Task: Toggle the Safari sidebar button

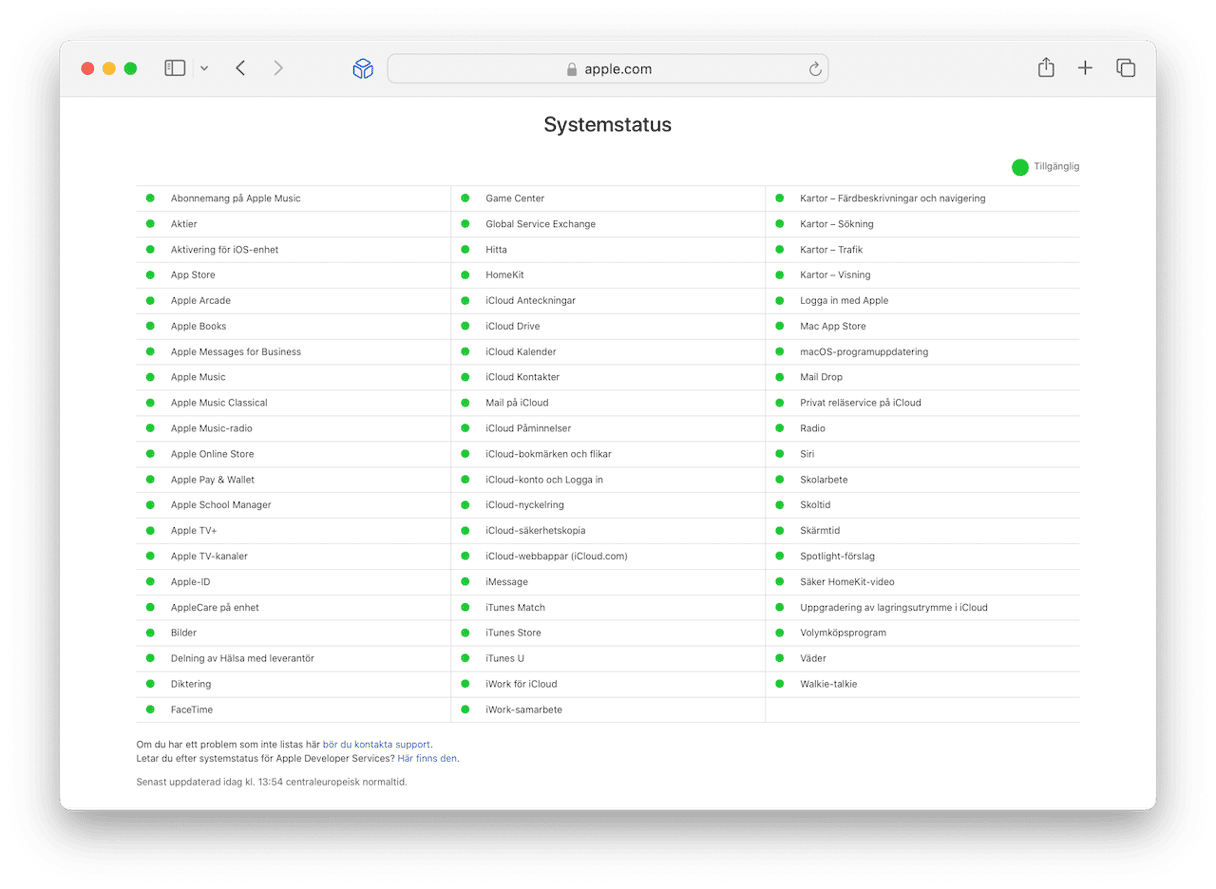Action: [x=175, y=68]
